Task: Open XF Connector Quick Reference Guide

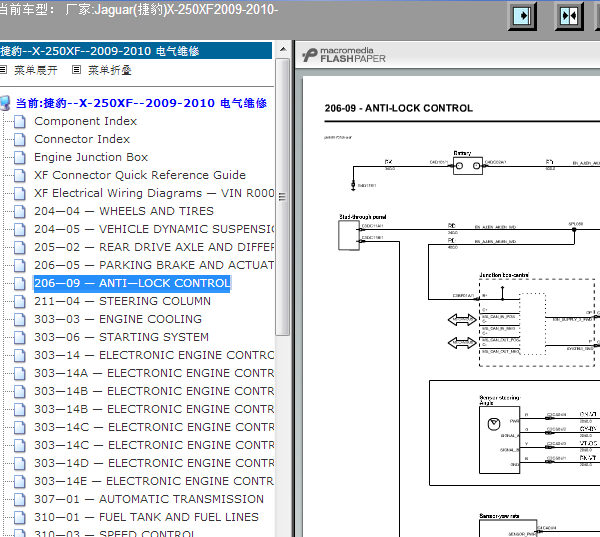Action: point(140,175)
